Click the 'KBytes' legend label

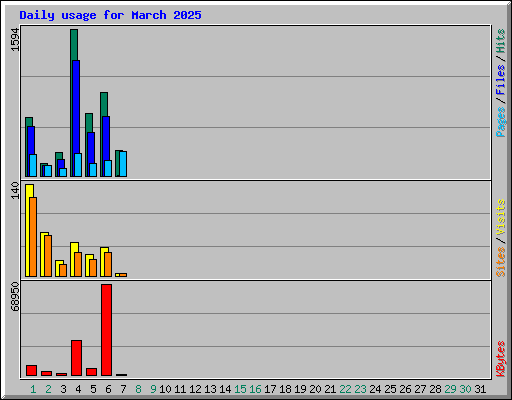500,359
